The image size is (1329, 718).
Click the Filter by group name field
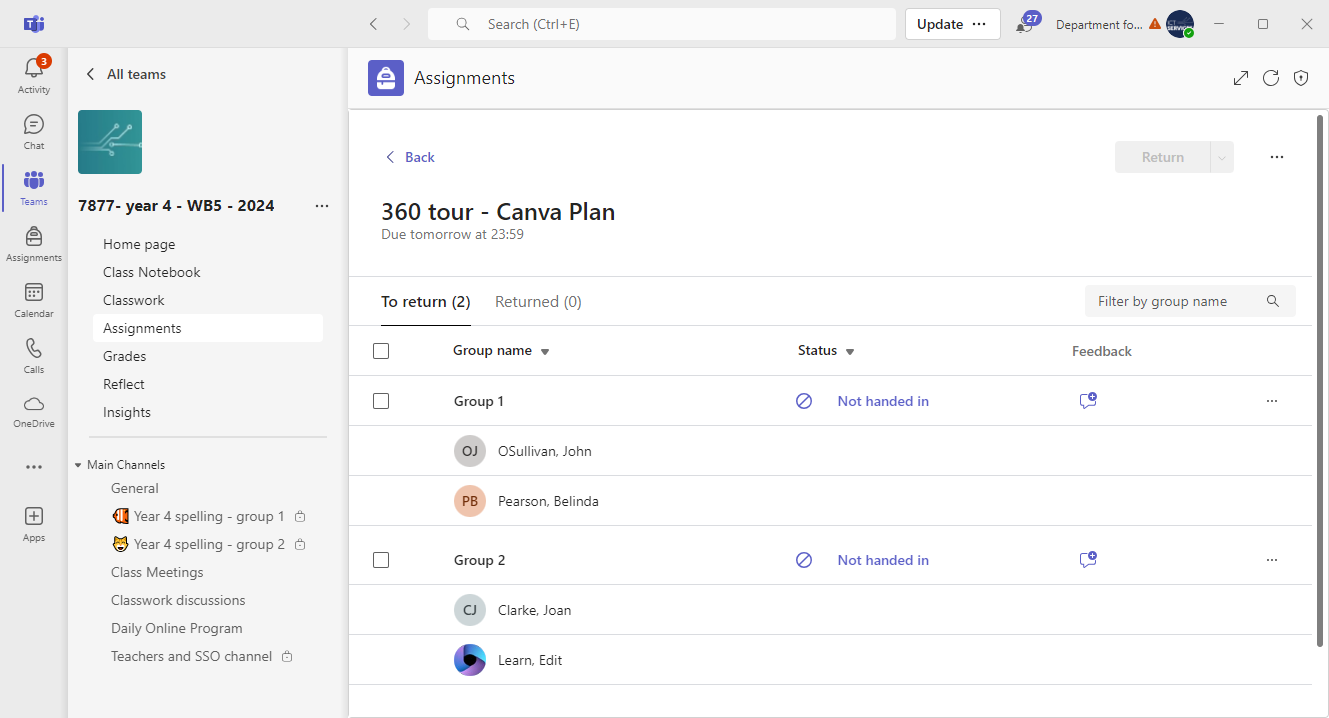point(1190,301)
